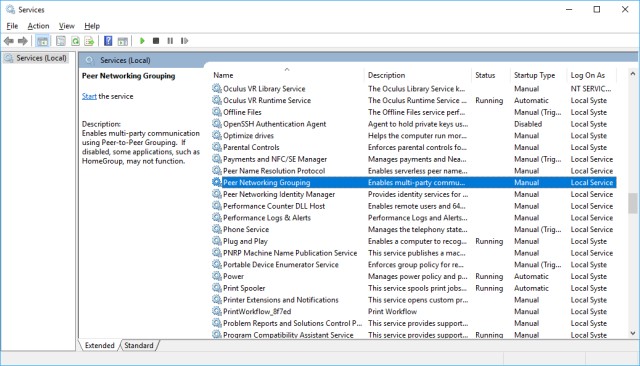Select Portable Device Enumerator Service row
640x366 pixels.
click(x=413, y=264)
